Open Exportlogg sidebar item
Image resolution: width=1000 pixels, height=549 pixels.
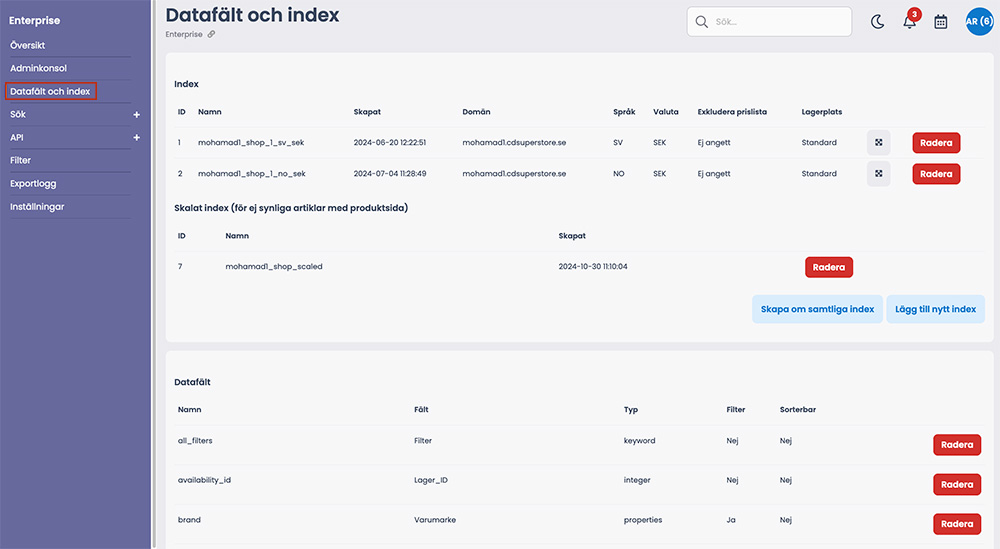[33, 184]
